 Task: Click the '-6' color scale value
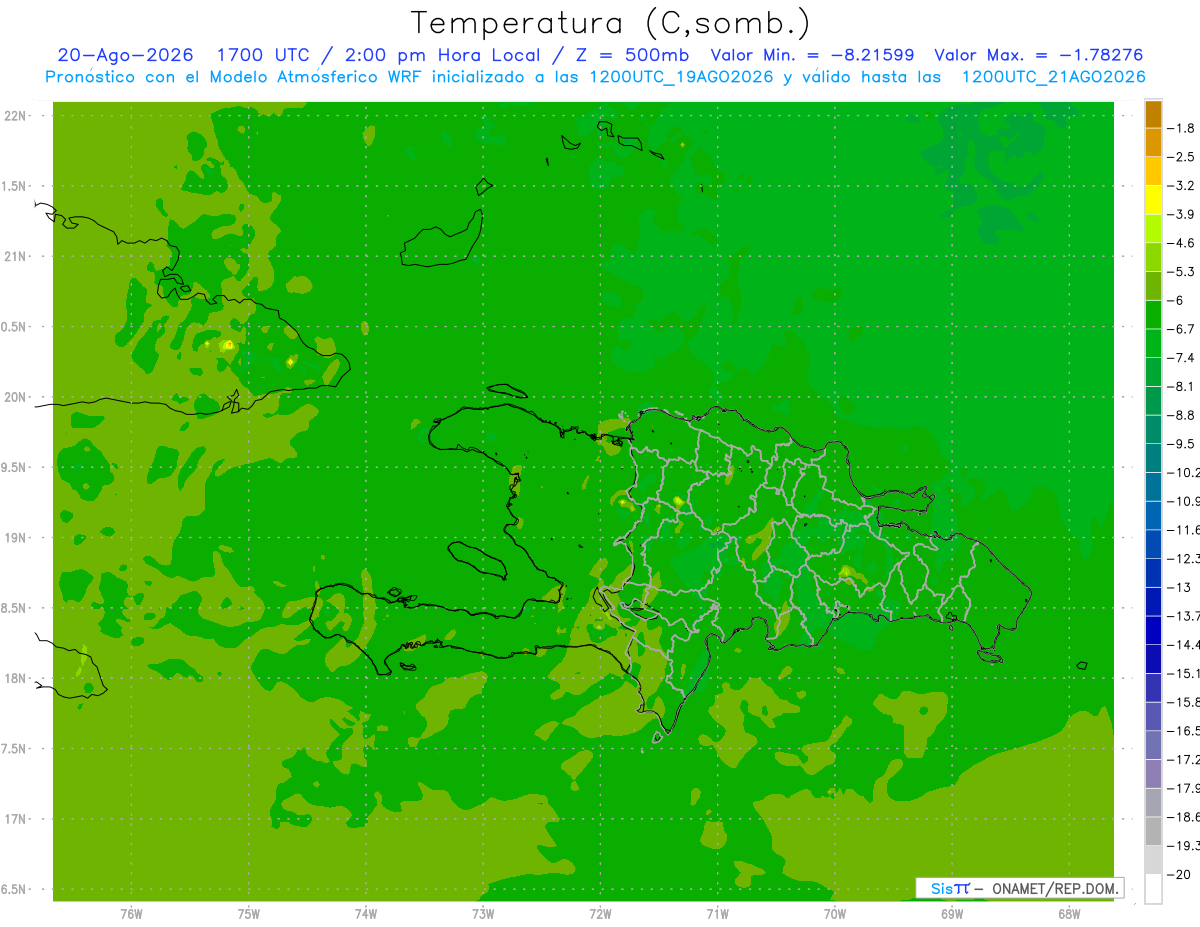pos(1177,300)
